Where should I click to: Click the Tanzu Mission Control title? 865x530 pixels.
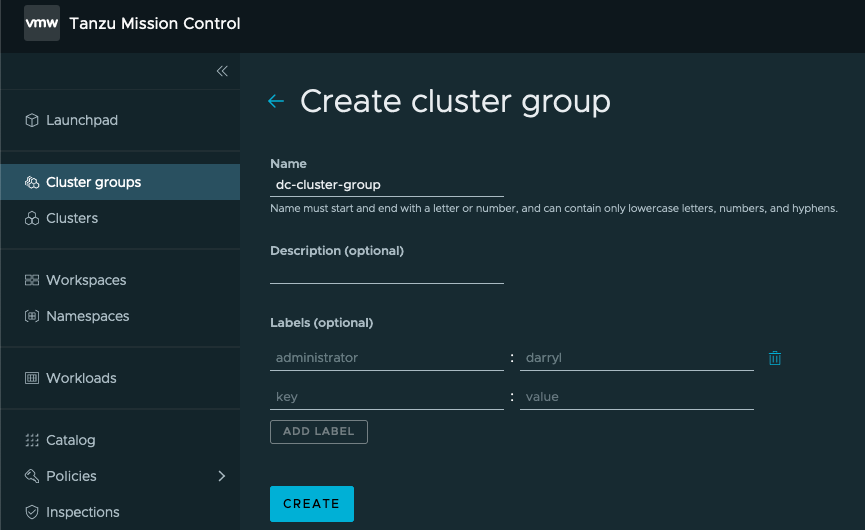(154, 24)
